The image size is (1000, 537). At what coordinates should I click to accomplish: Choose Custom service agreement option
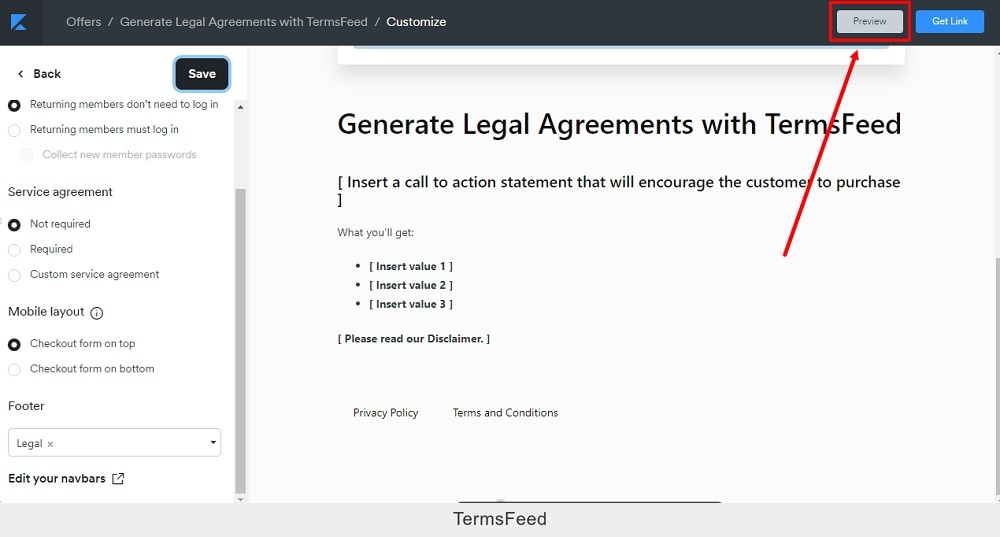click(14, 275)
